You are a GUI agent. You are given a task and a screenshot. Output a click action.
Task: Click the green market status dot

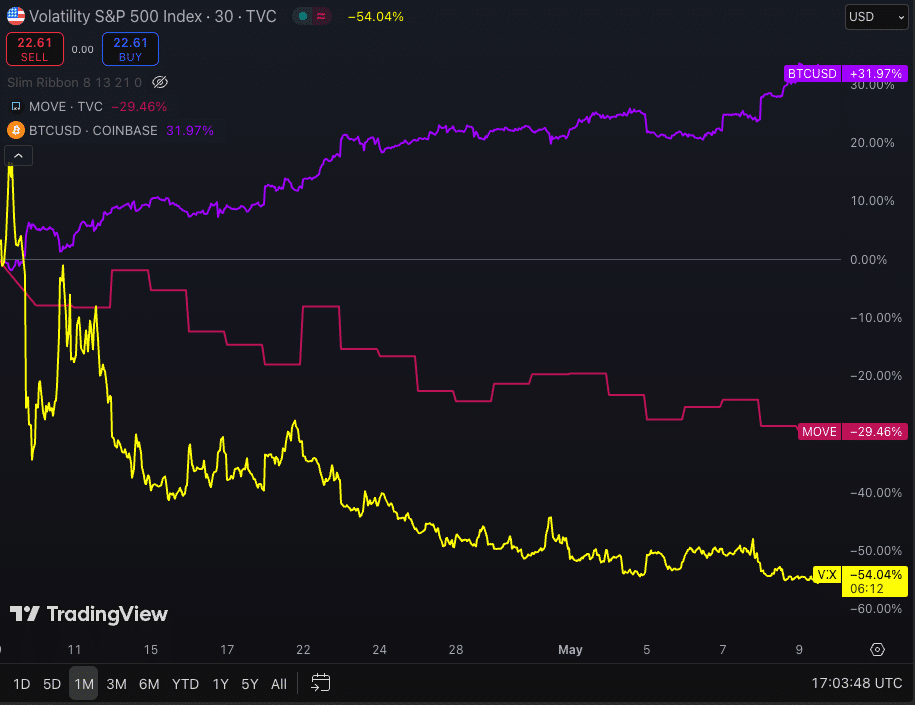click(x=303, y=16)
